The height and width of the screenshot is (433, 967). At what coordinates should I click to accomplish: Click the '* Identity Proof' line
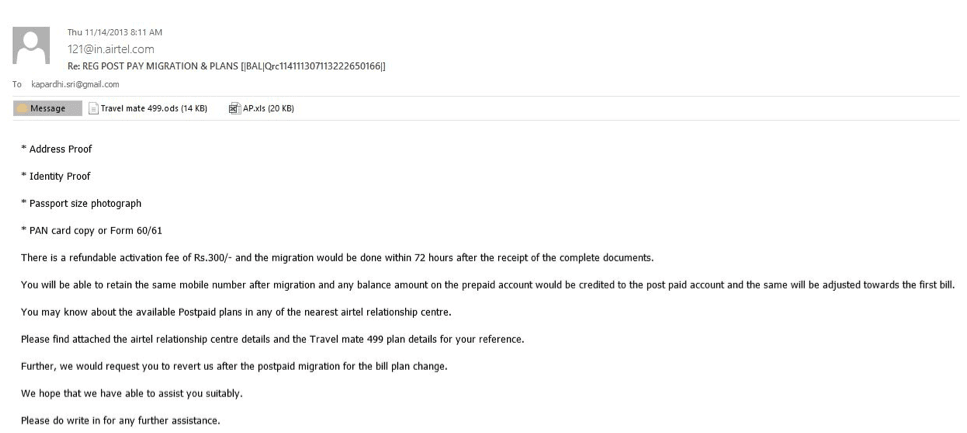(56, 176)
